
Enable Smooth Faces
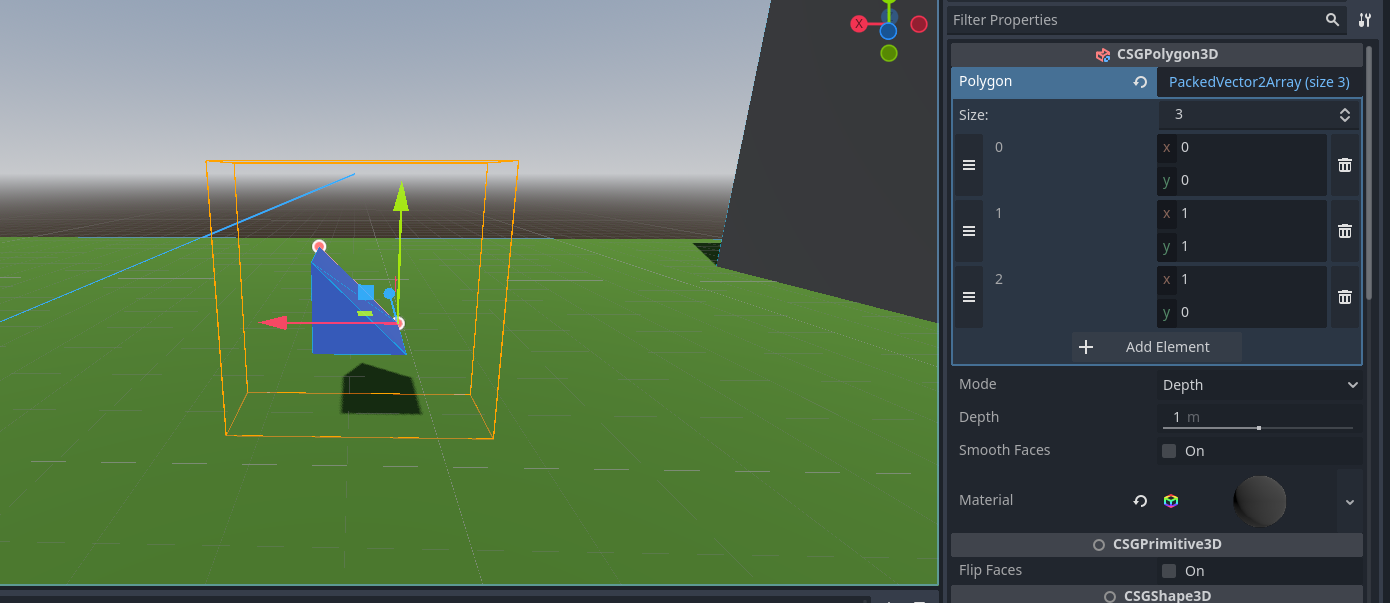tap(1169, 450)
